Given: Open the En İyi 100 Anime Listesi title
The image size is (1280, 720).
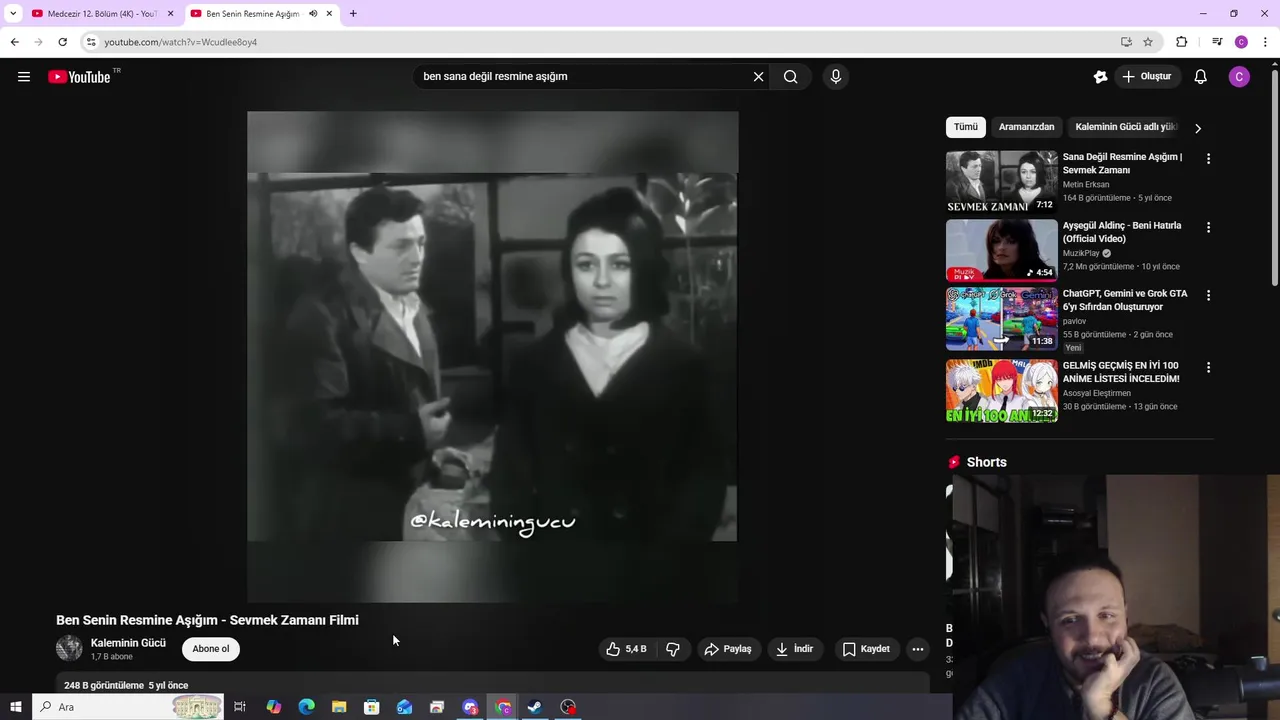Looking at the screenshot, I should pyautogui.click(x=1121, y=372).
